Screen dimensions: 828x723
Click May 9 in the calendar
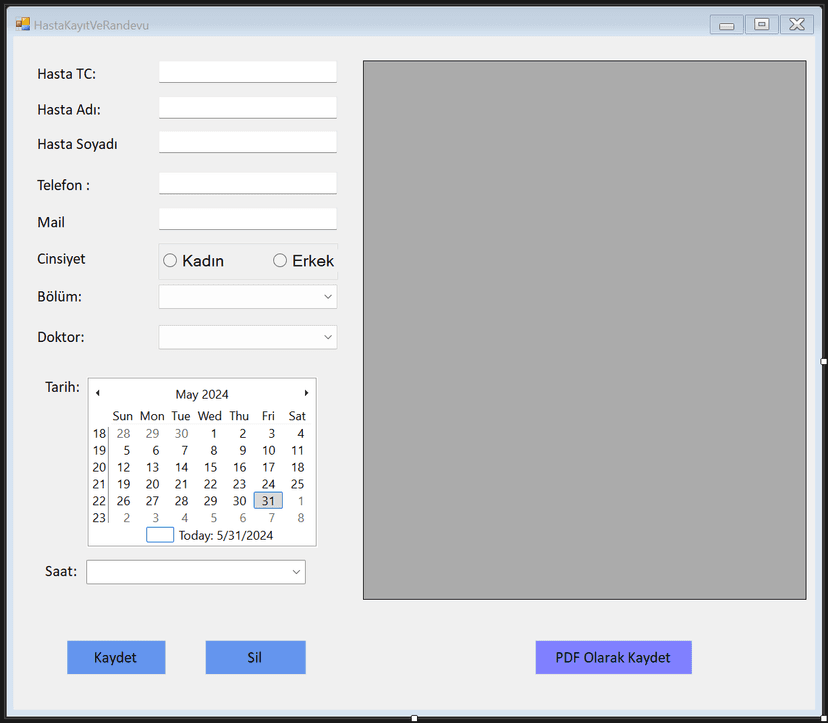[243, 450]
